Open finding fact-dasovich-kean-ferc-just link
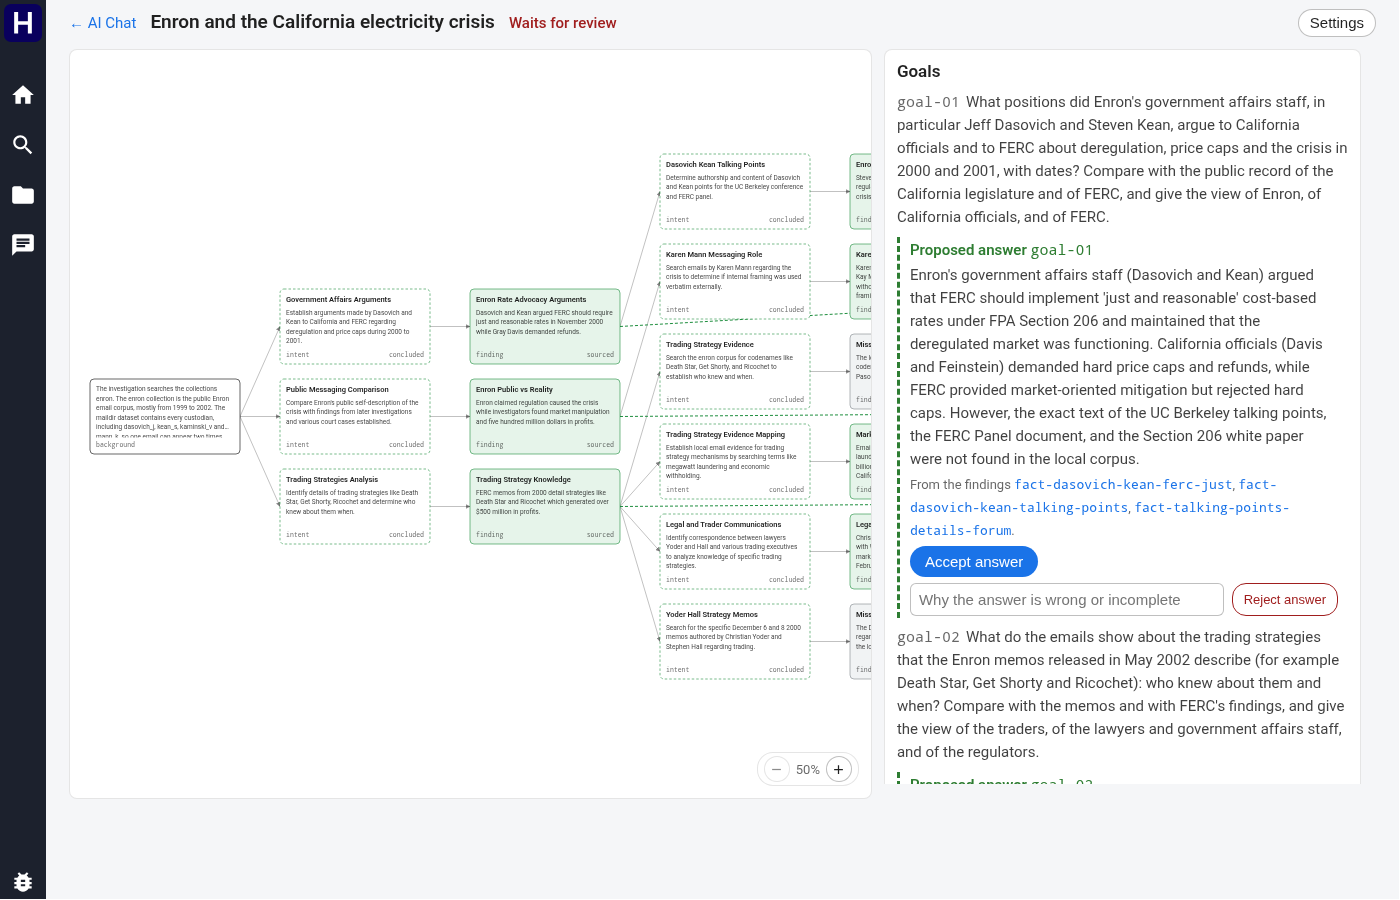This screenshot has height=900, width=1400. tap(1124, 485)
